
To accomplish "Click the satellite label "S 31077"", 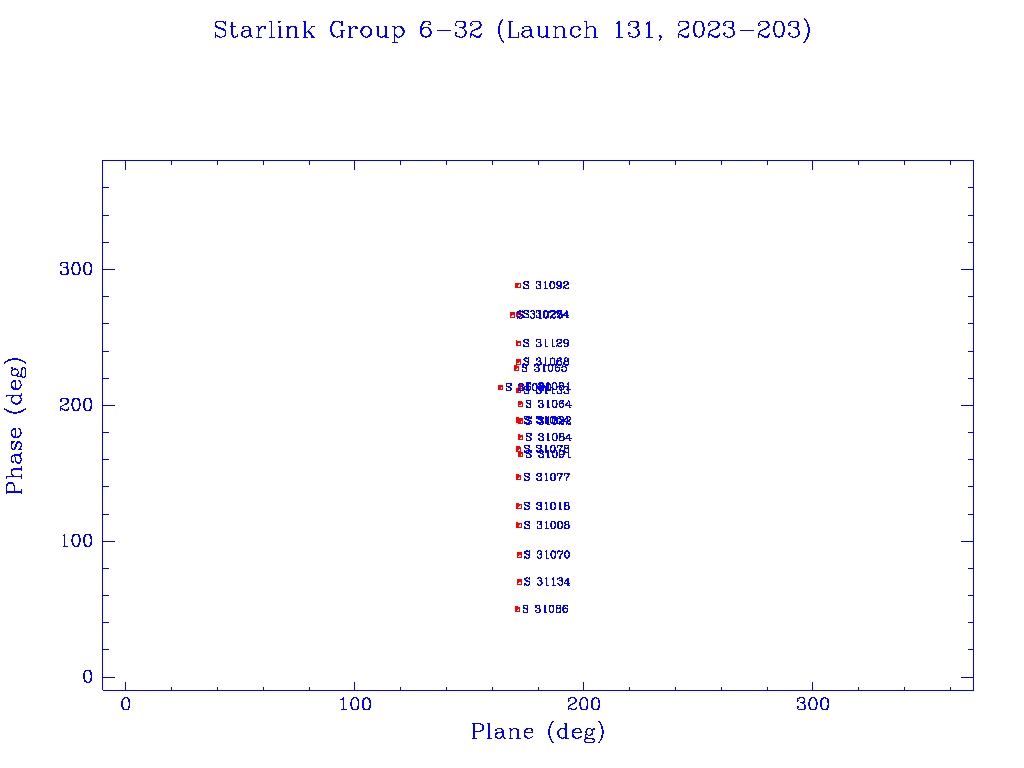I will click(x=547, y=477).
